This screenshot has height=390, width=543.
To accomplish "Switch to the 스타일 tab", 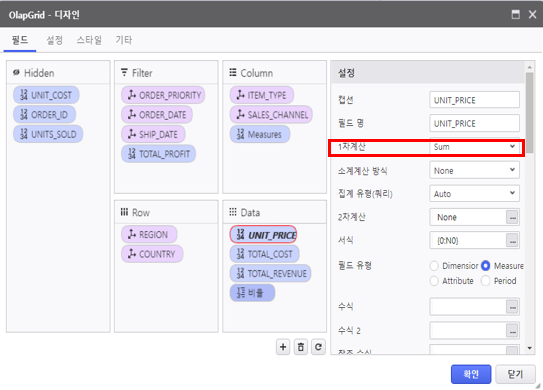I will 89,40.
